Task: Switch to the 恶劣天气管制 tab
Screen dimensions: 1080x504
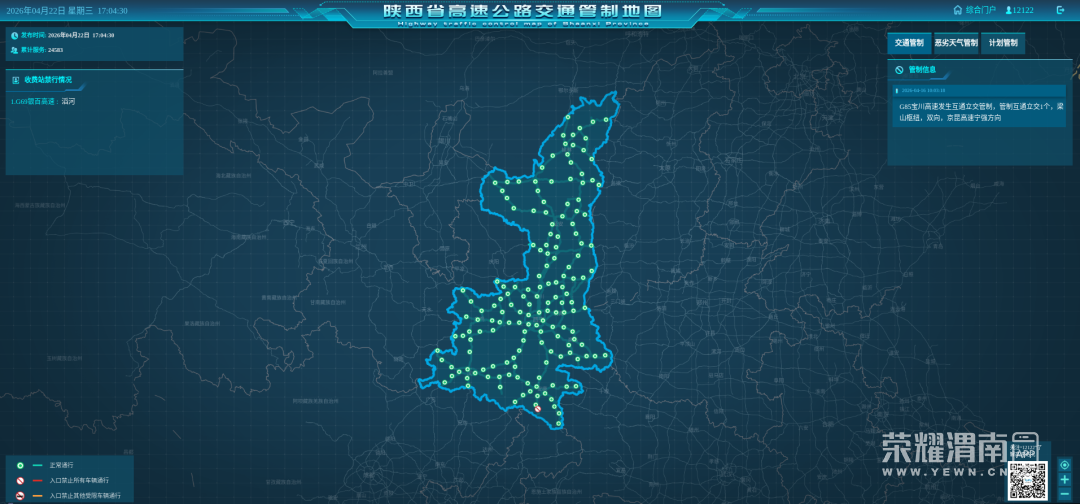Action: pyautogui.click(x=955, y=44)
